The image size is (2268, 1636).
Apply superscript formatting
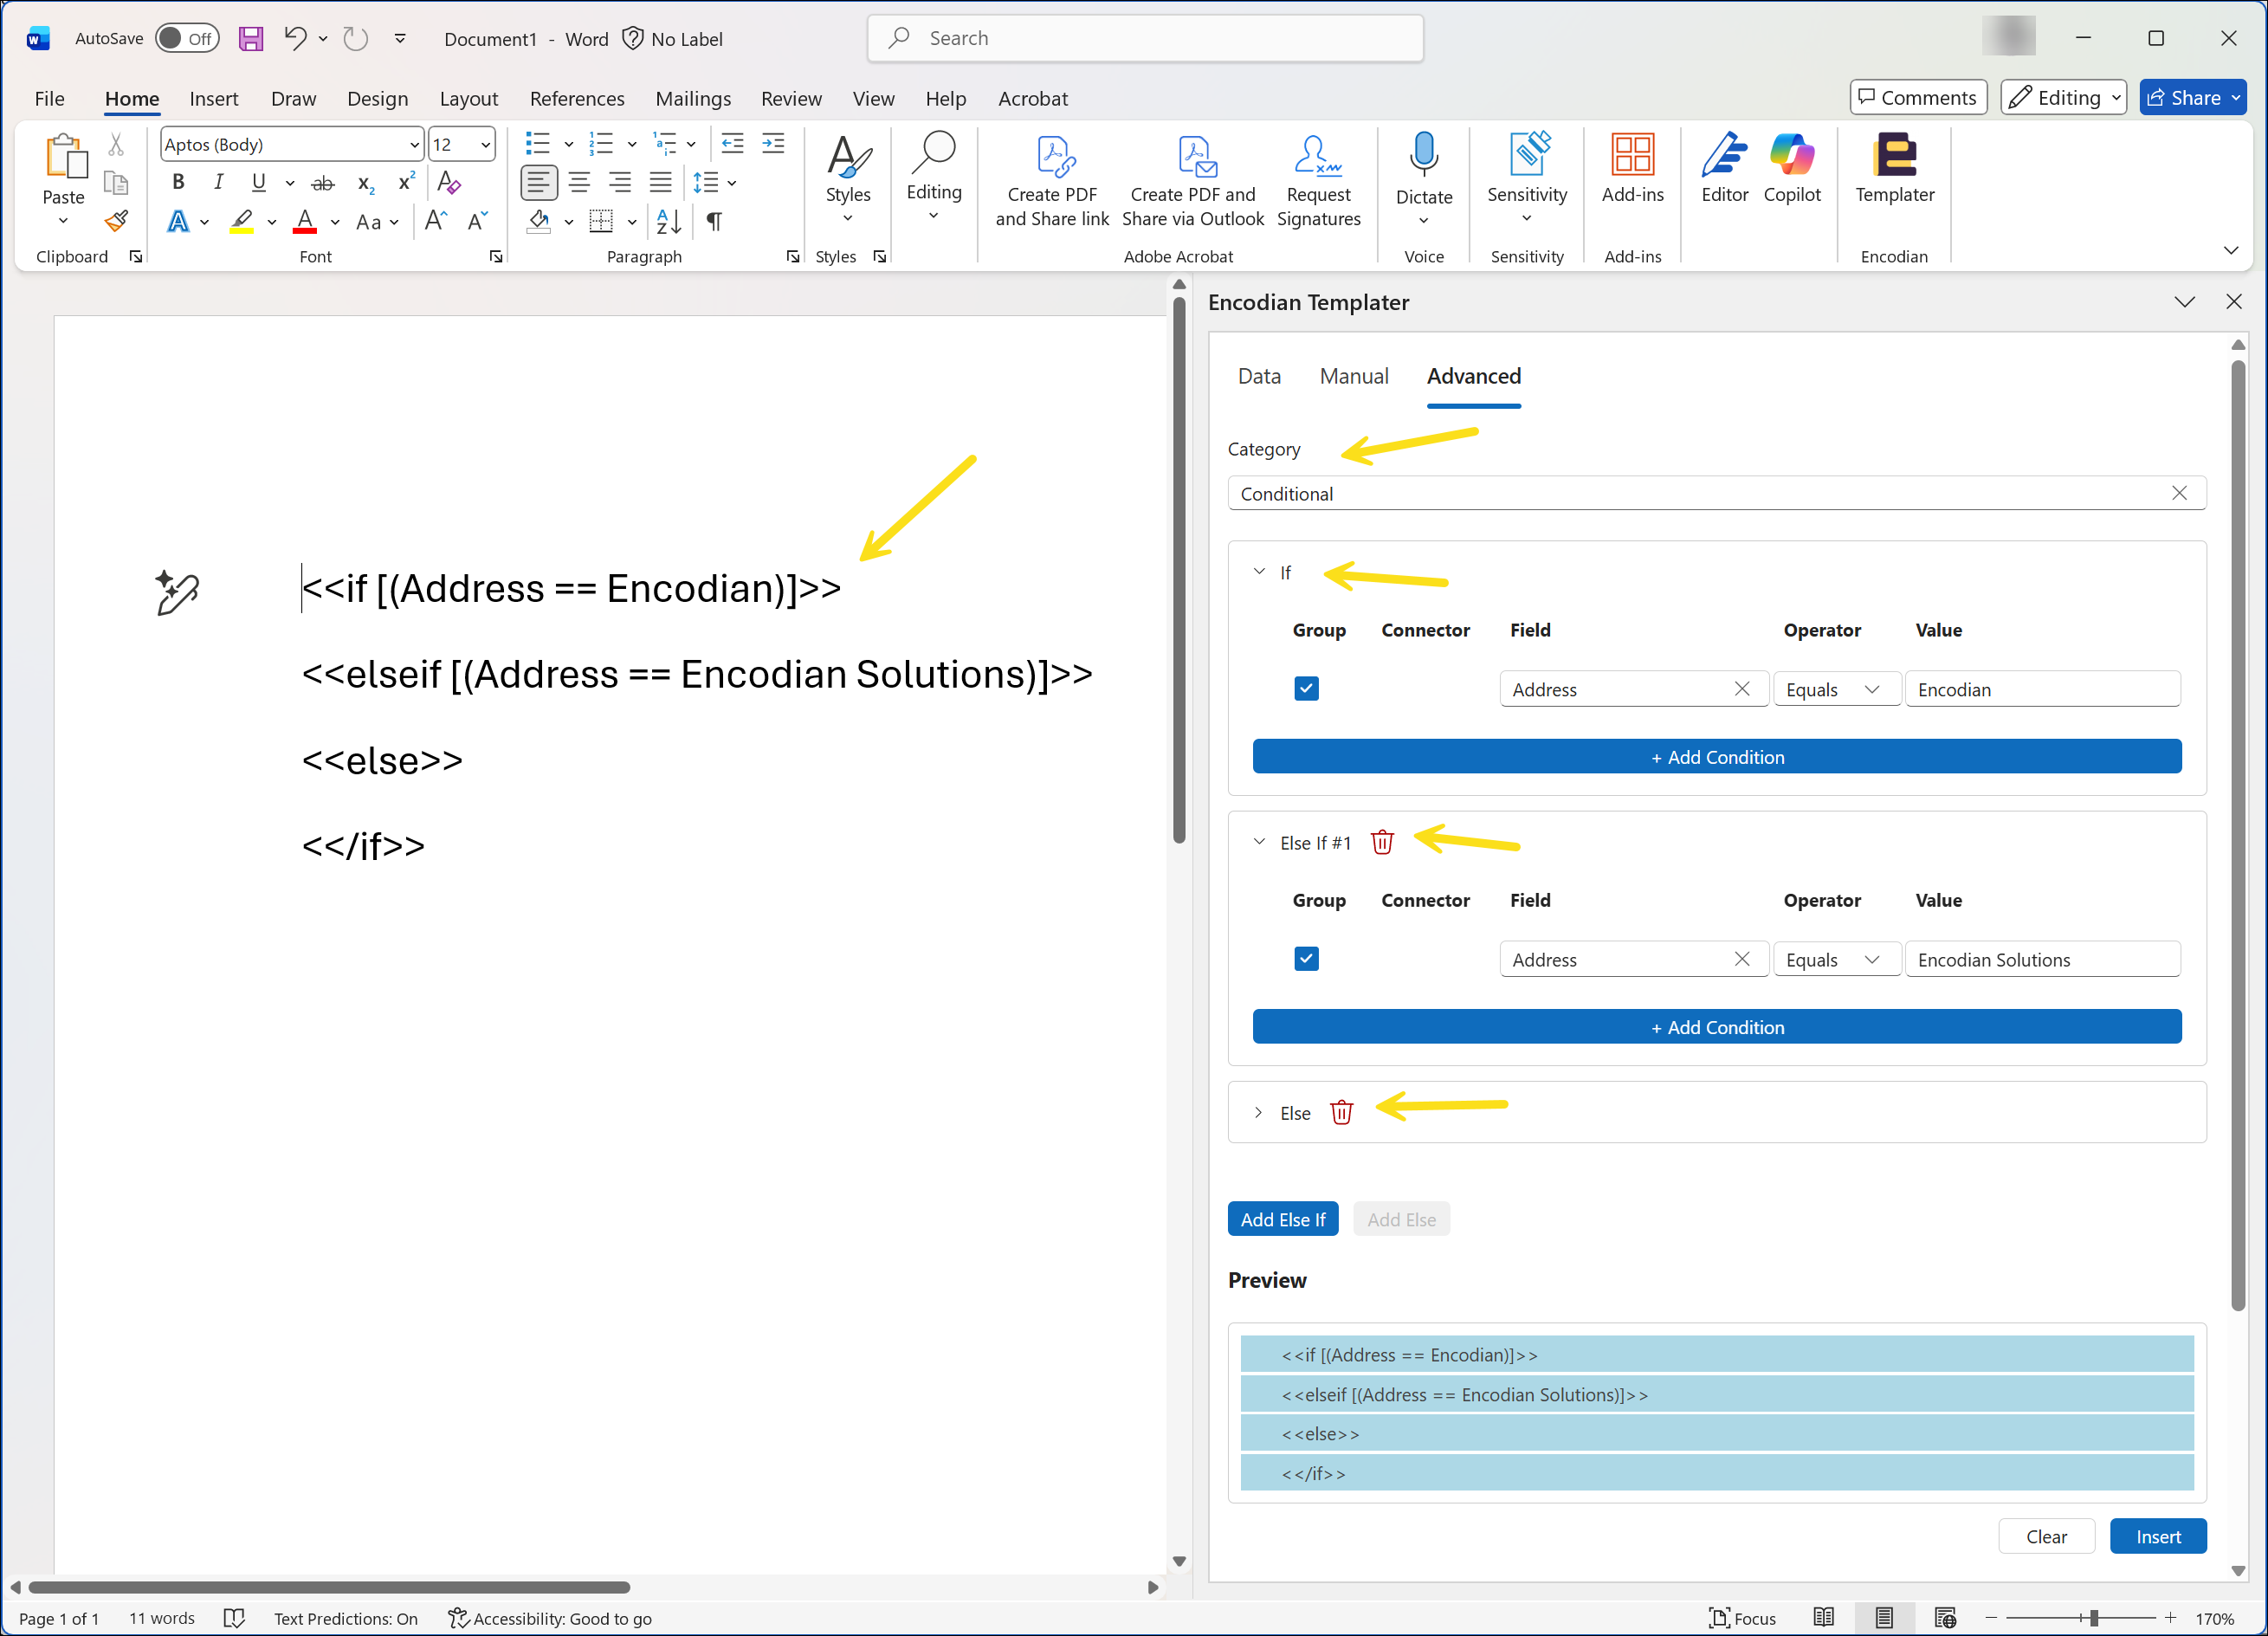406,183
